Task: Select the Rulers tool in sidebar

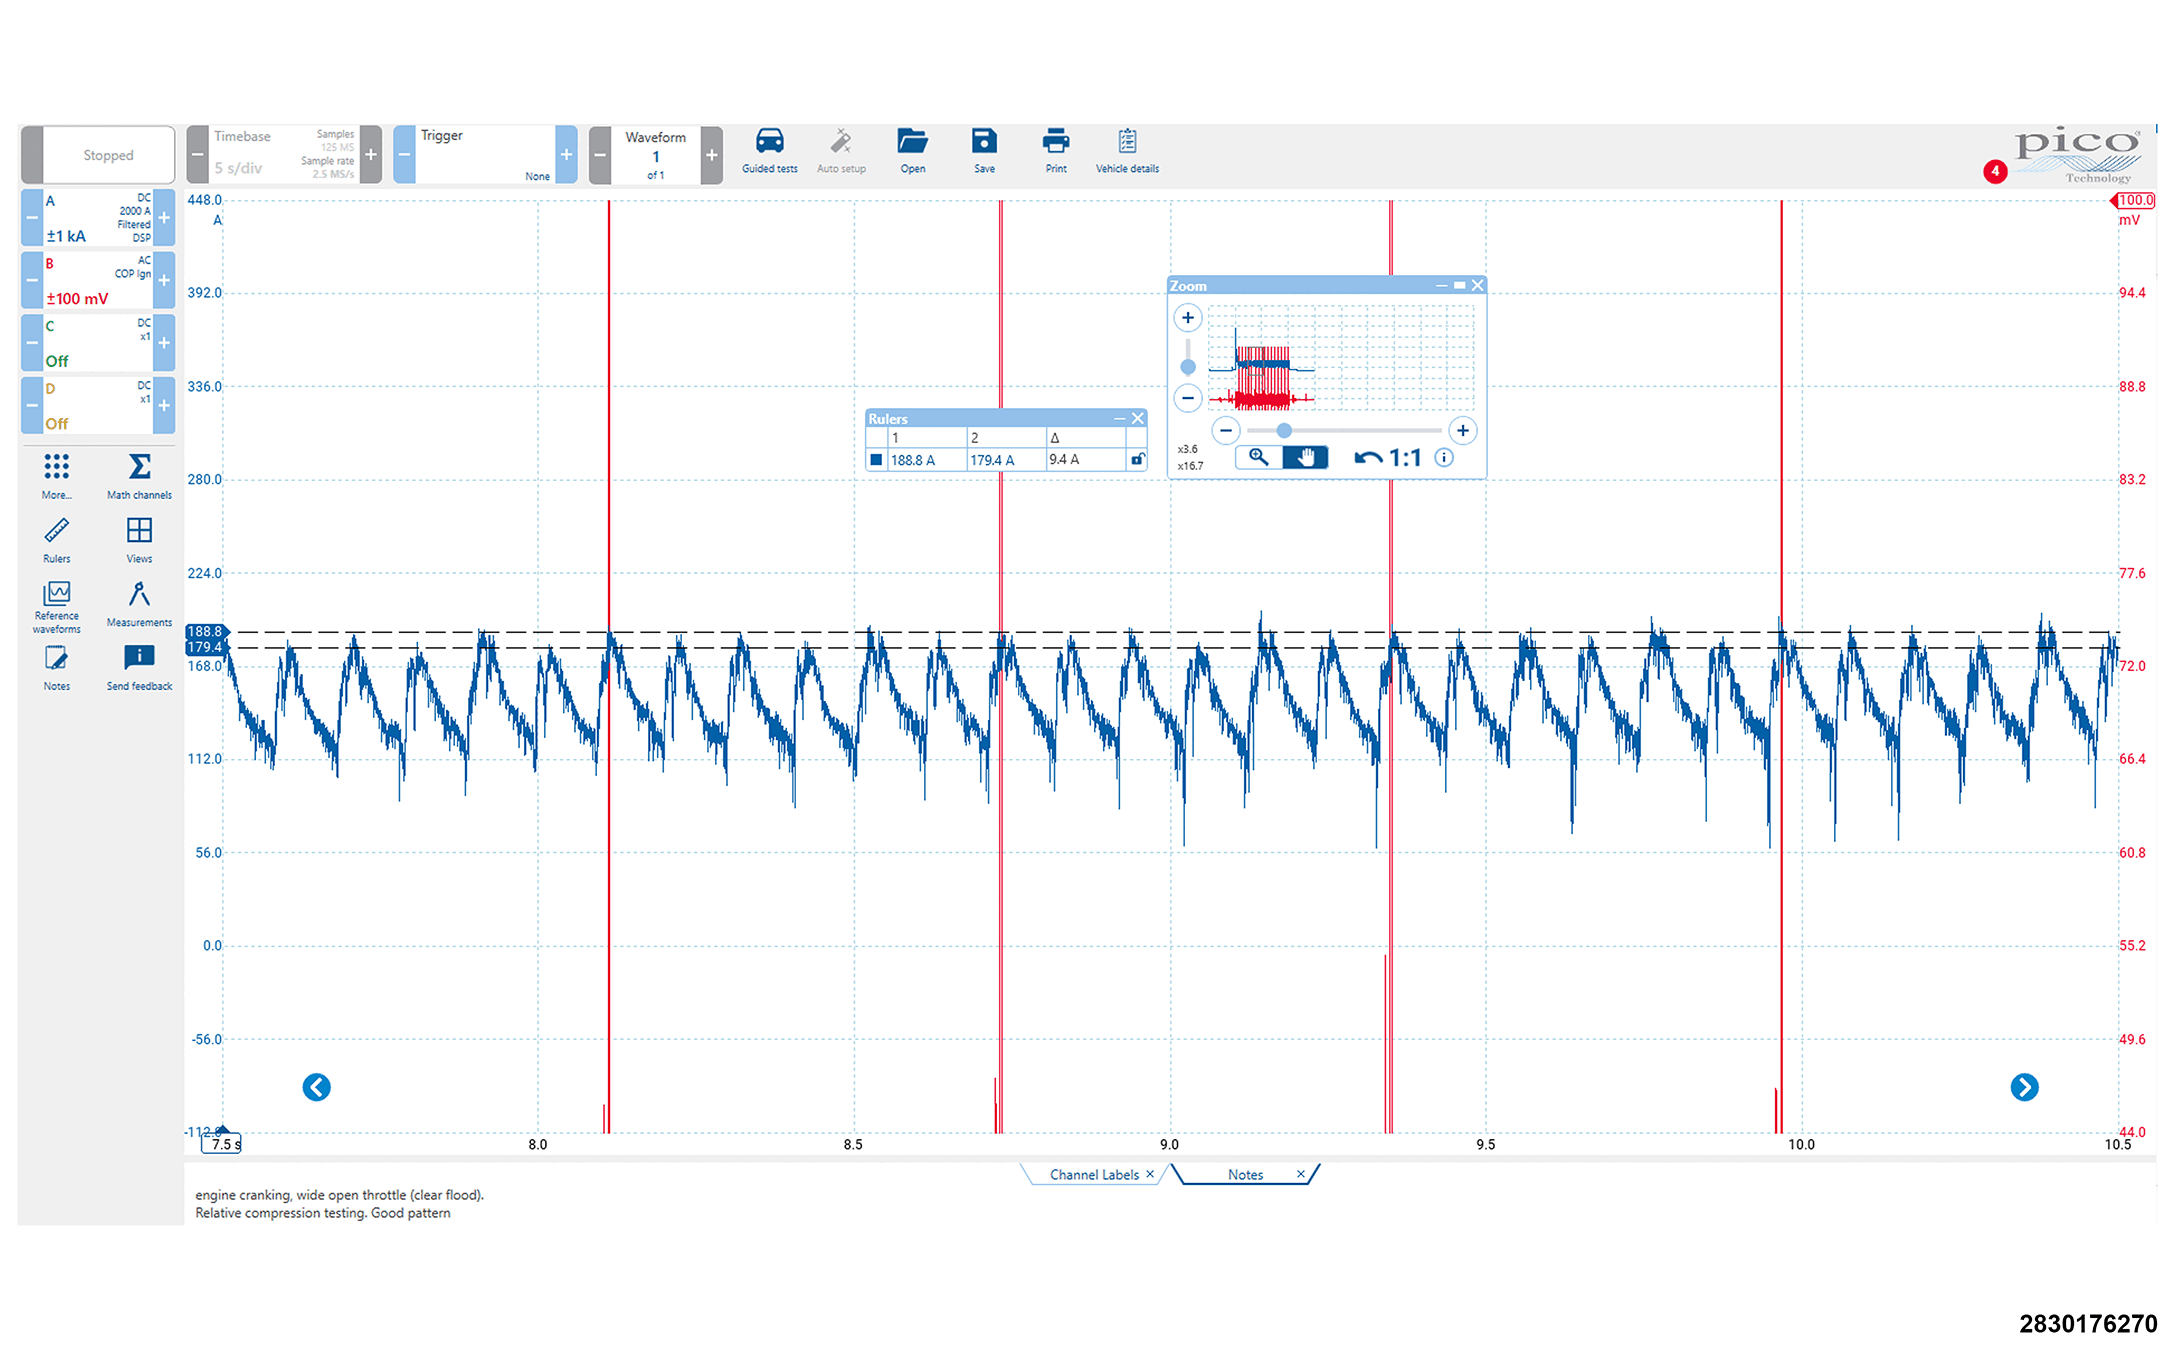Action: pos(56,531)
